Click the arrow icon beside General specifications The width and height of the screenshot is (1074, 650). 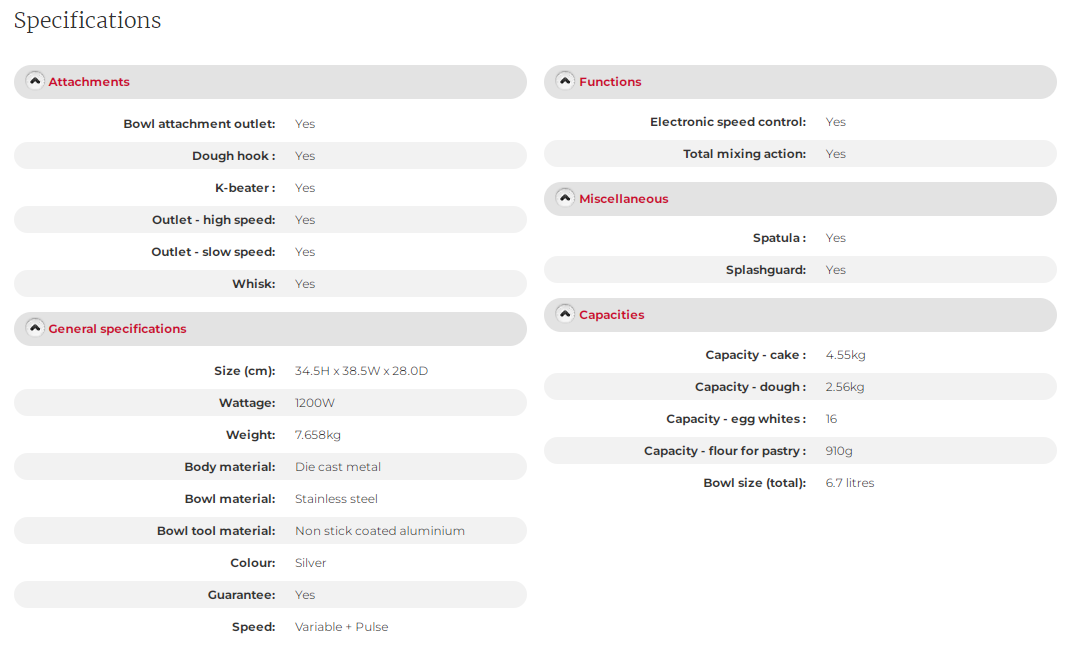coord(35,327)
